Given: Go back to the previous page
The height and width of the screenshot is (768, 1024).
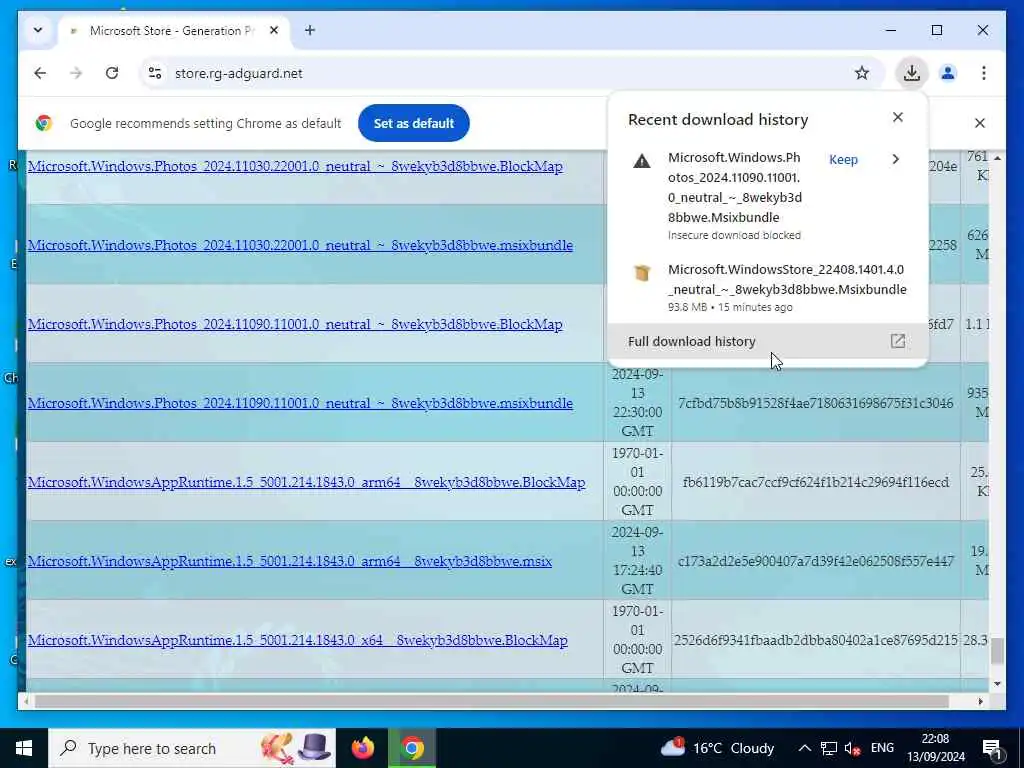Looking at the screenshot, I should (40, 73).
